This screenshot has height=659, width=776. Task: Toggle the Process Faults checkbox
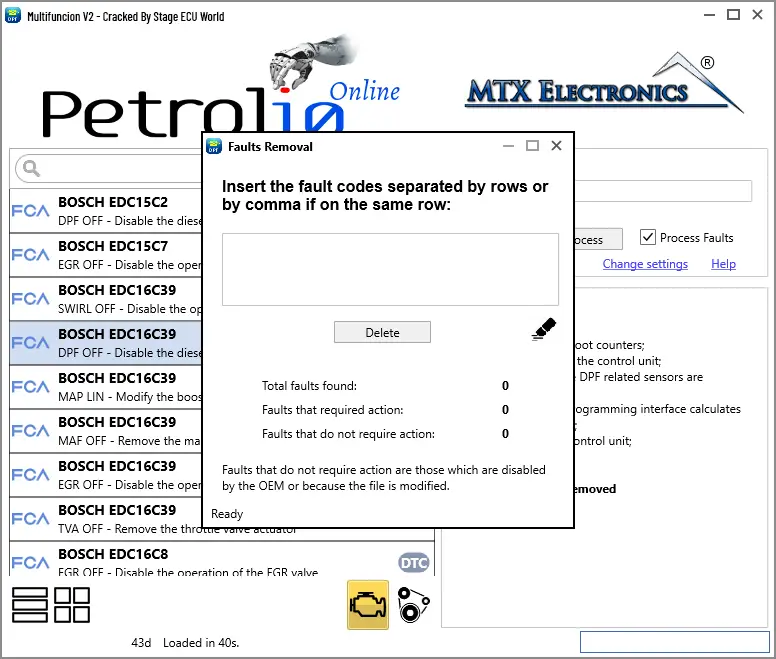pos(648,237)
